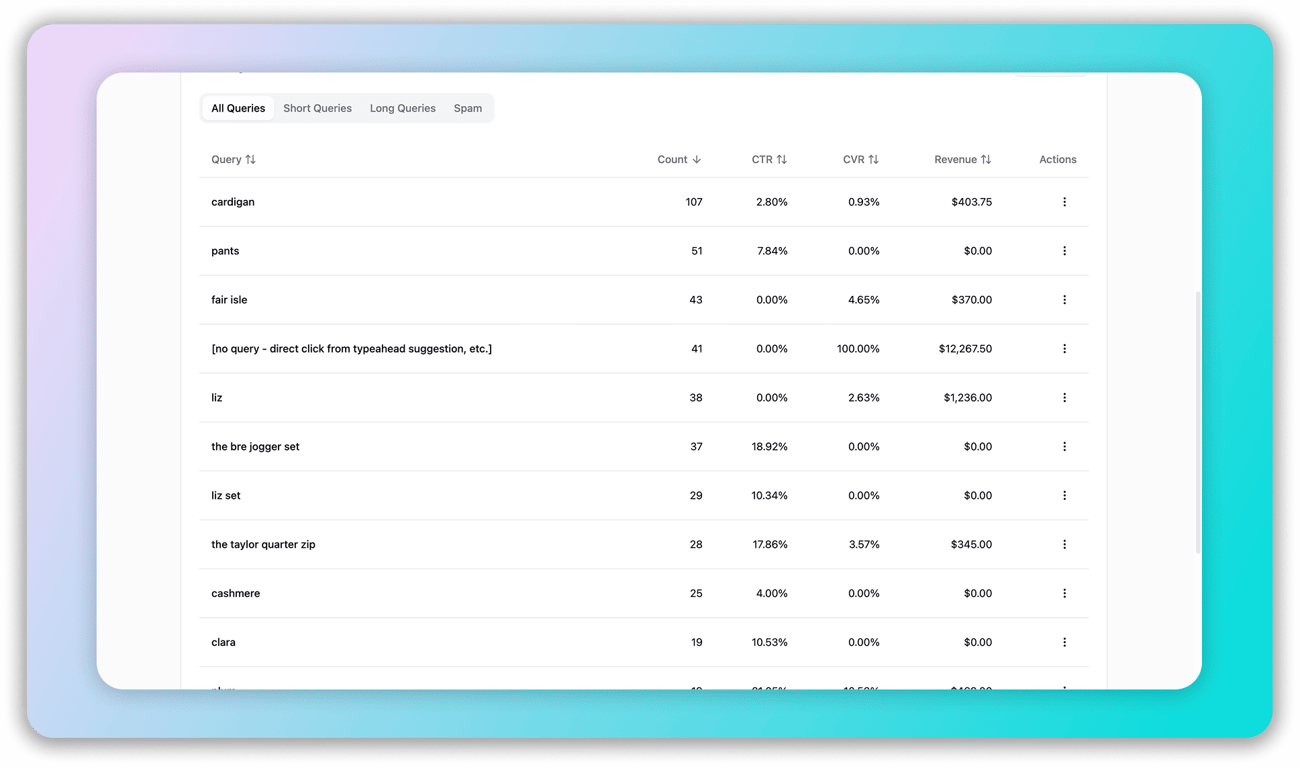Sort table by Count column arrow
1300x768 pixels.
697,160
